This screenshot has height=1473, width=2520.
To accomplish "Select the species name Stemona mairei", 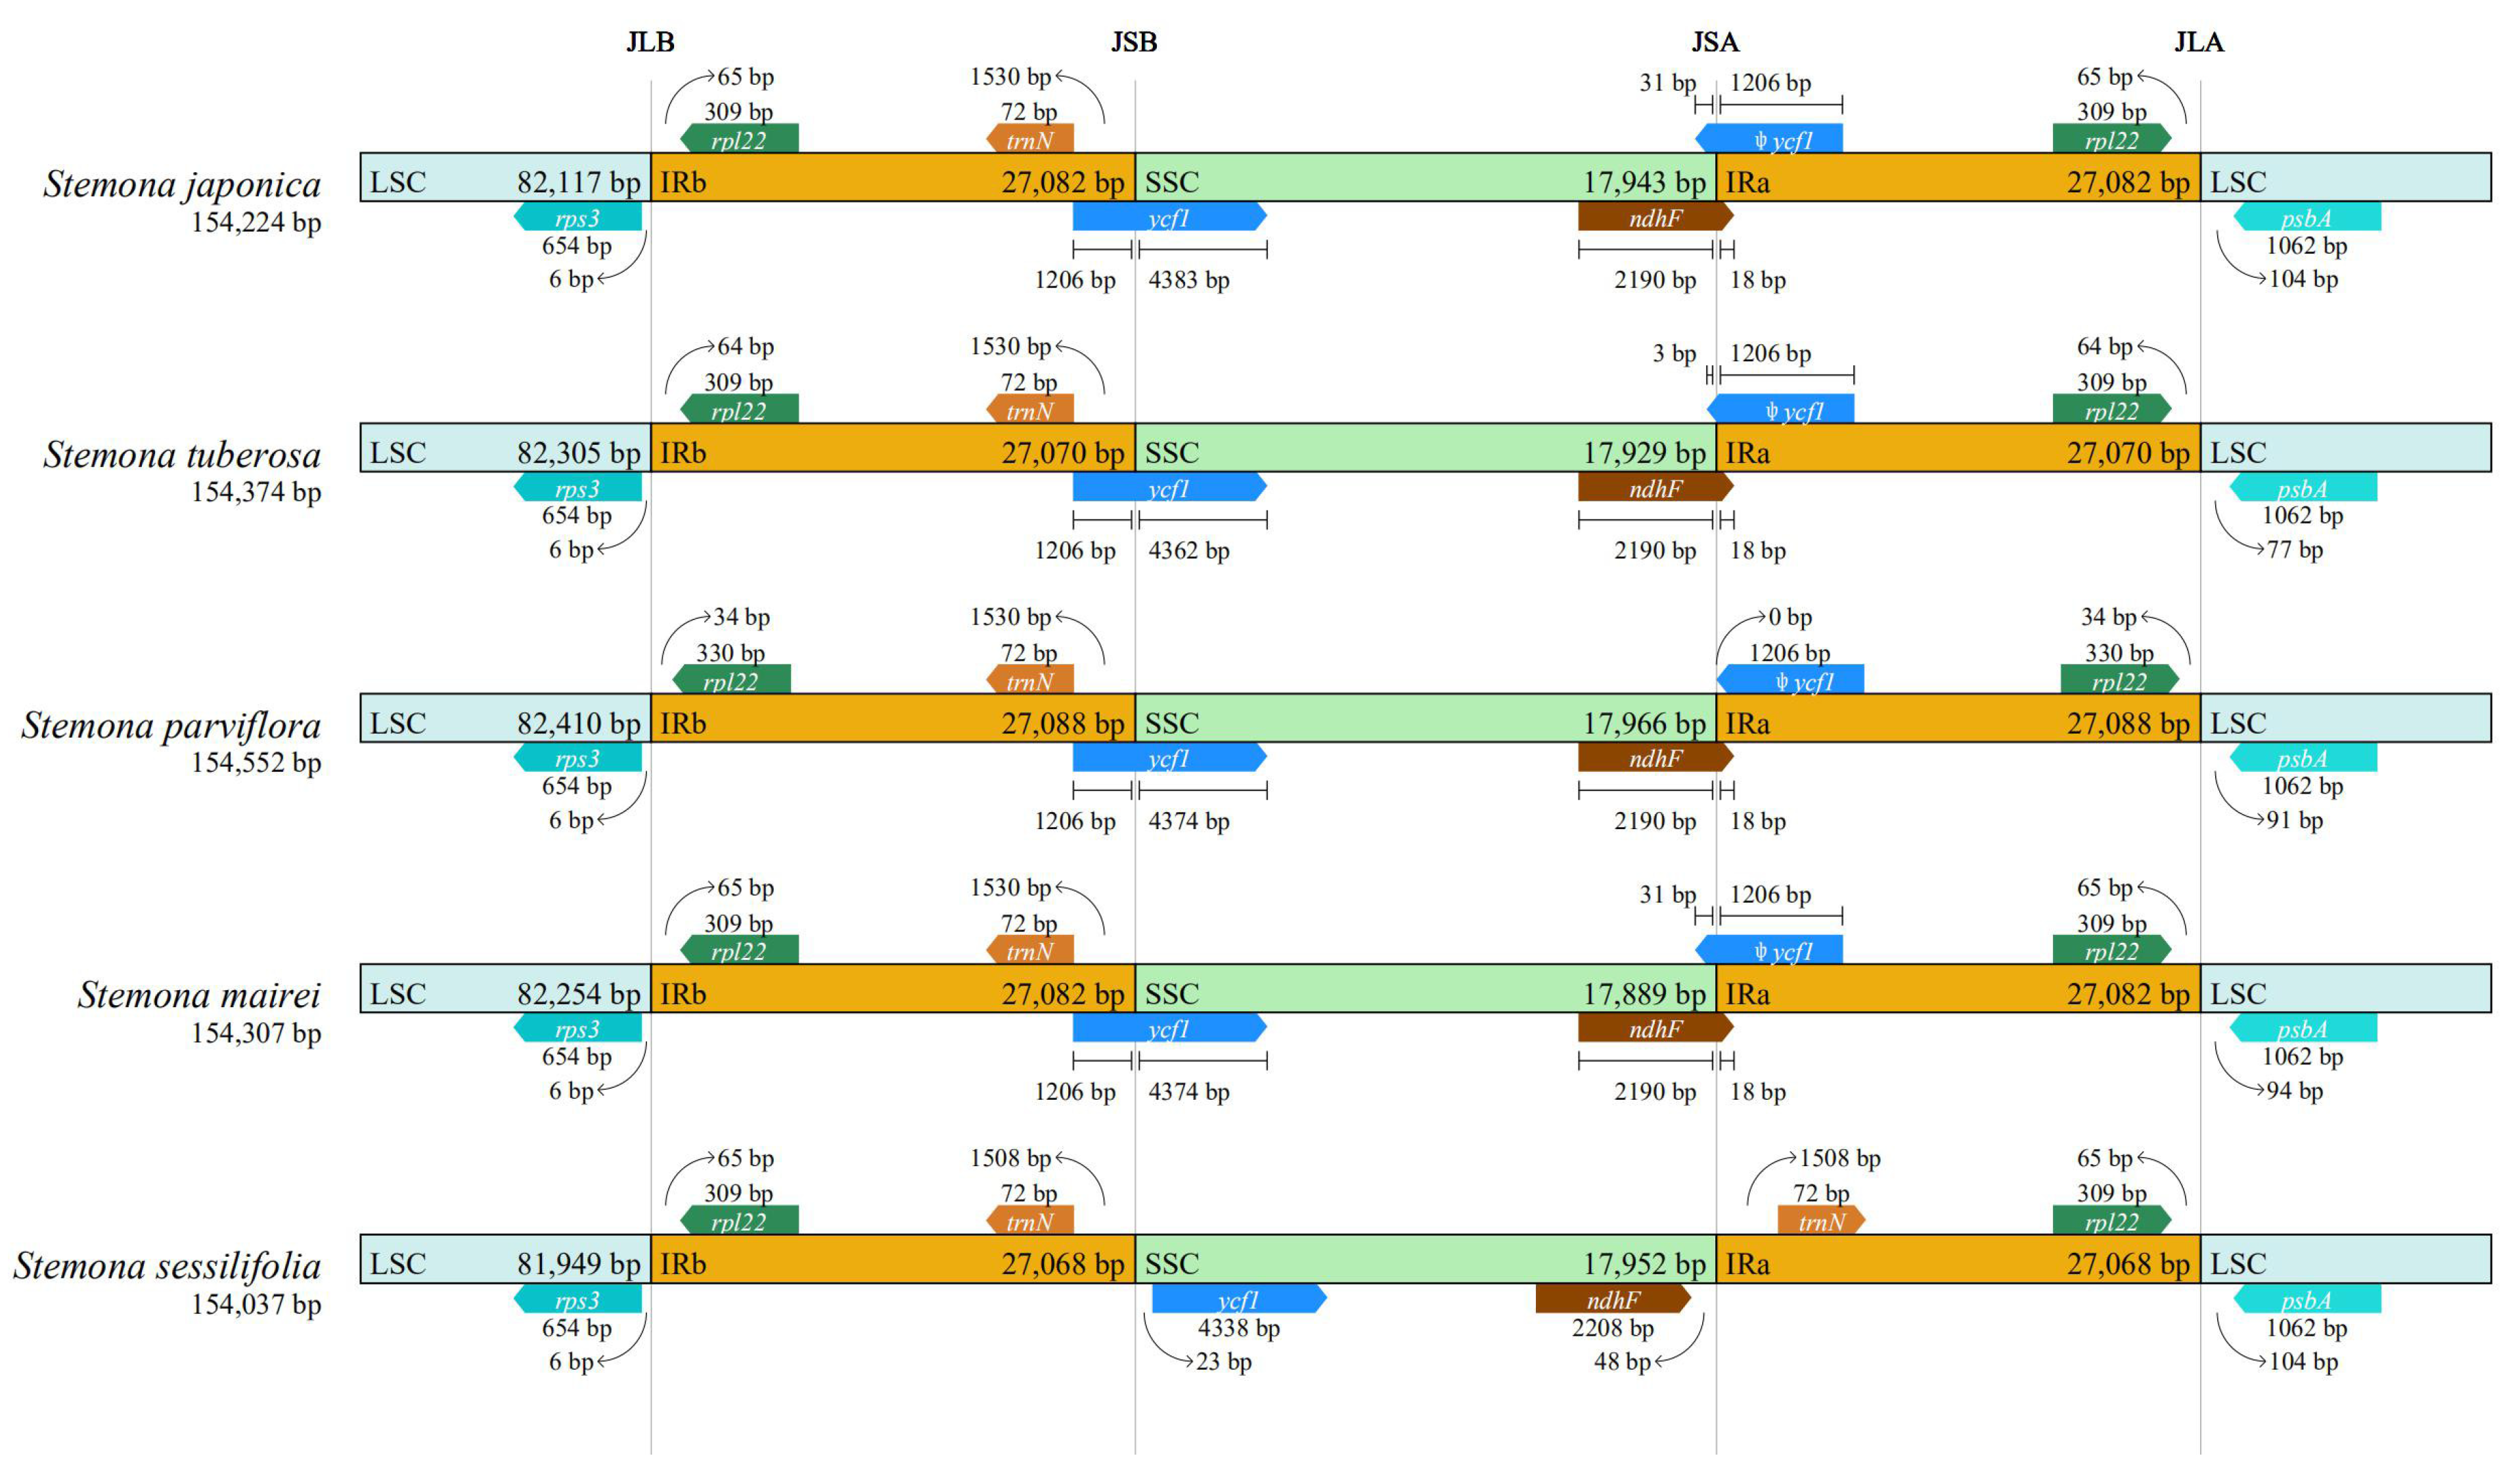I will (199, 995).
